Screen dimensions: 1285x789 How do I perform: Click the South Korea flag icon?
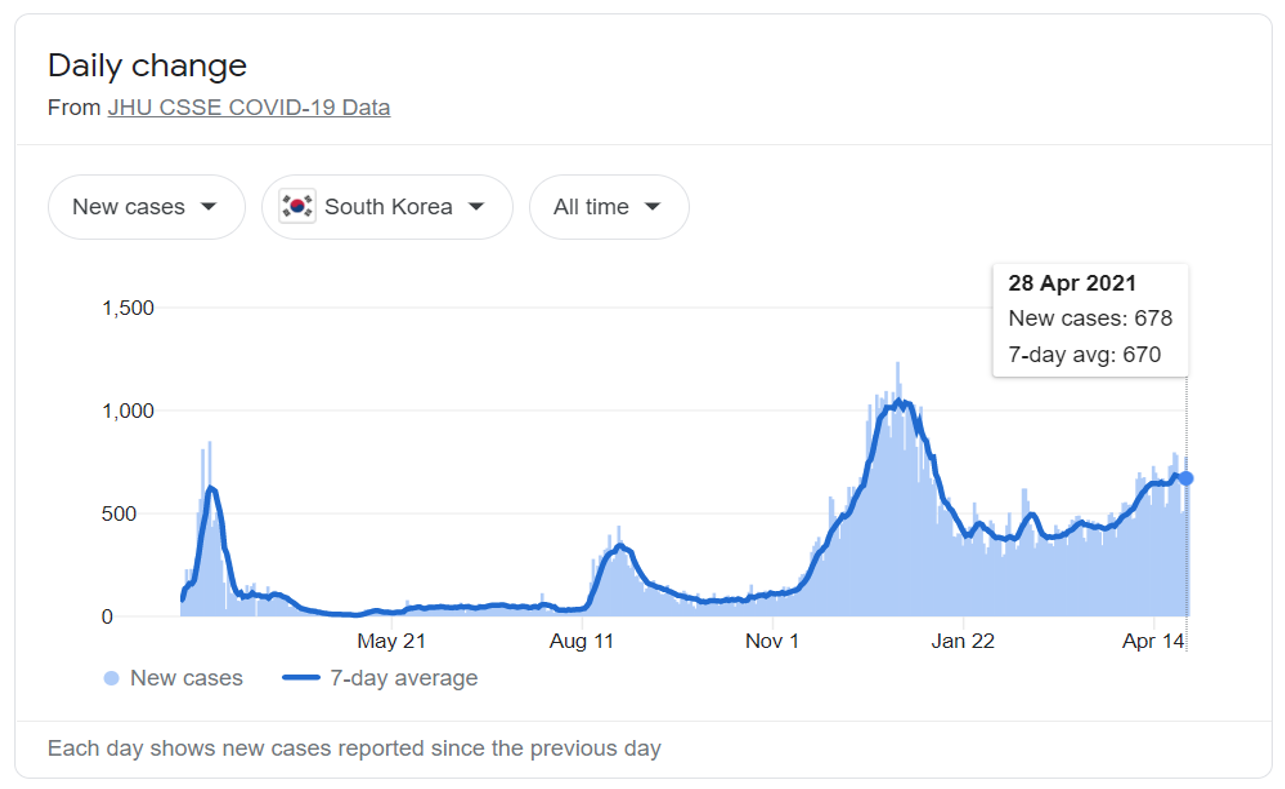coord(298,207)
